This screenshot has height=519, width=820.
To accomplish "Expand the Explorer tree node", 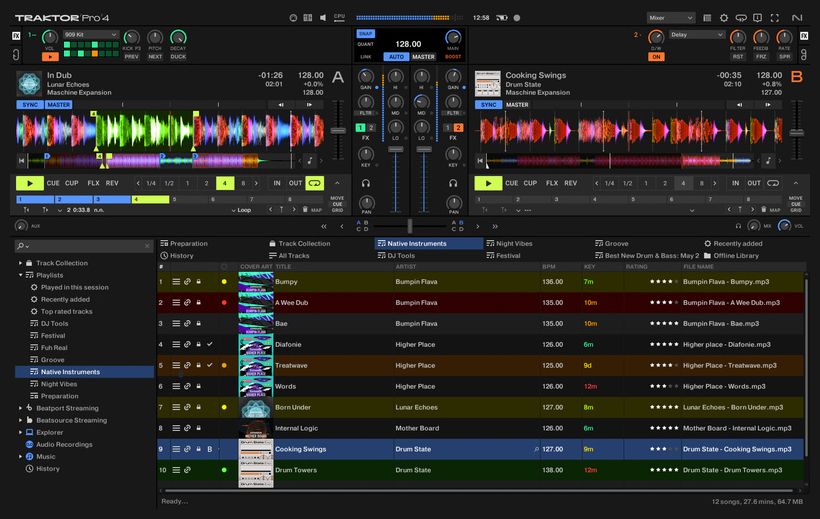I will pos(20,432).
